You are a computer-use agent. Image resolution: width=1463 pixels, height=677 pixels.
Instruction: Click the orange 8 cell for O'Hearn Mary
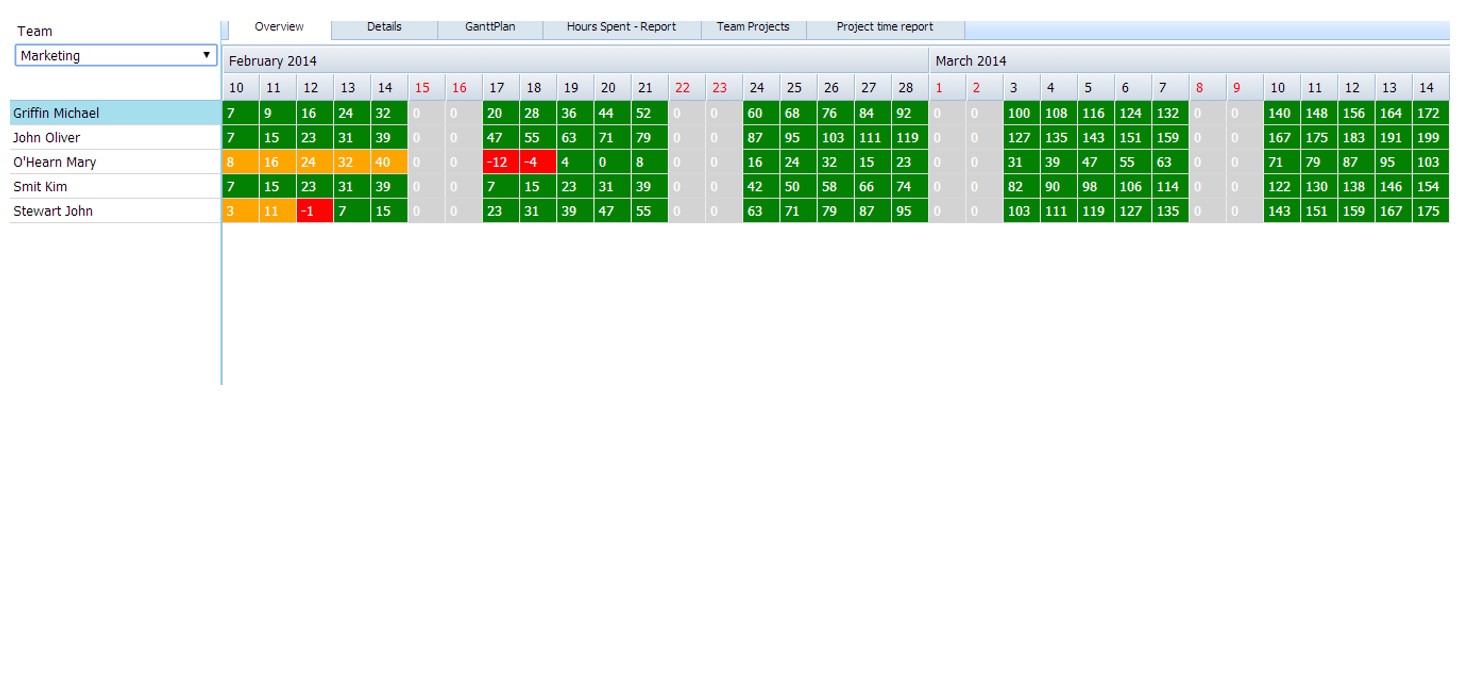241,162
